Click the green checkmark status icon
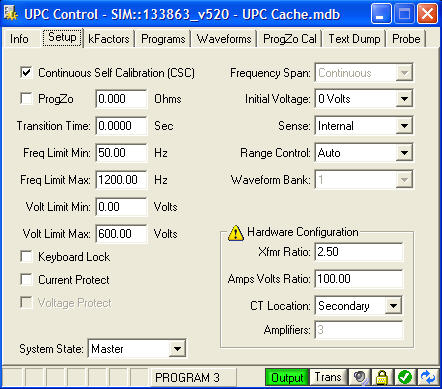 click(x=405, y=377)
